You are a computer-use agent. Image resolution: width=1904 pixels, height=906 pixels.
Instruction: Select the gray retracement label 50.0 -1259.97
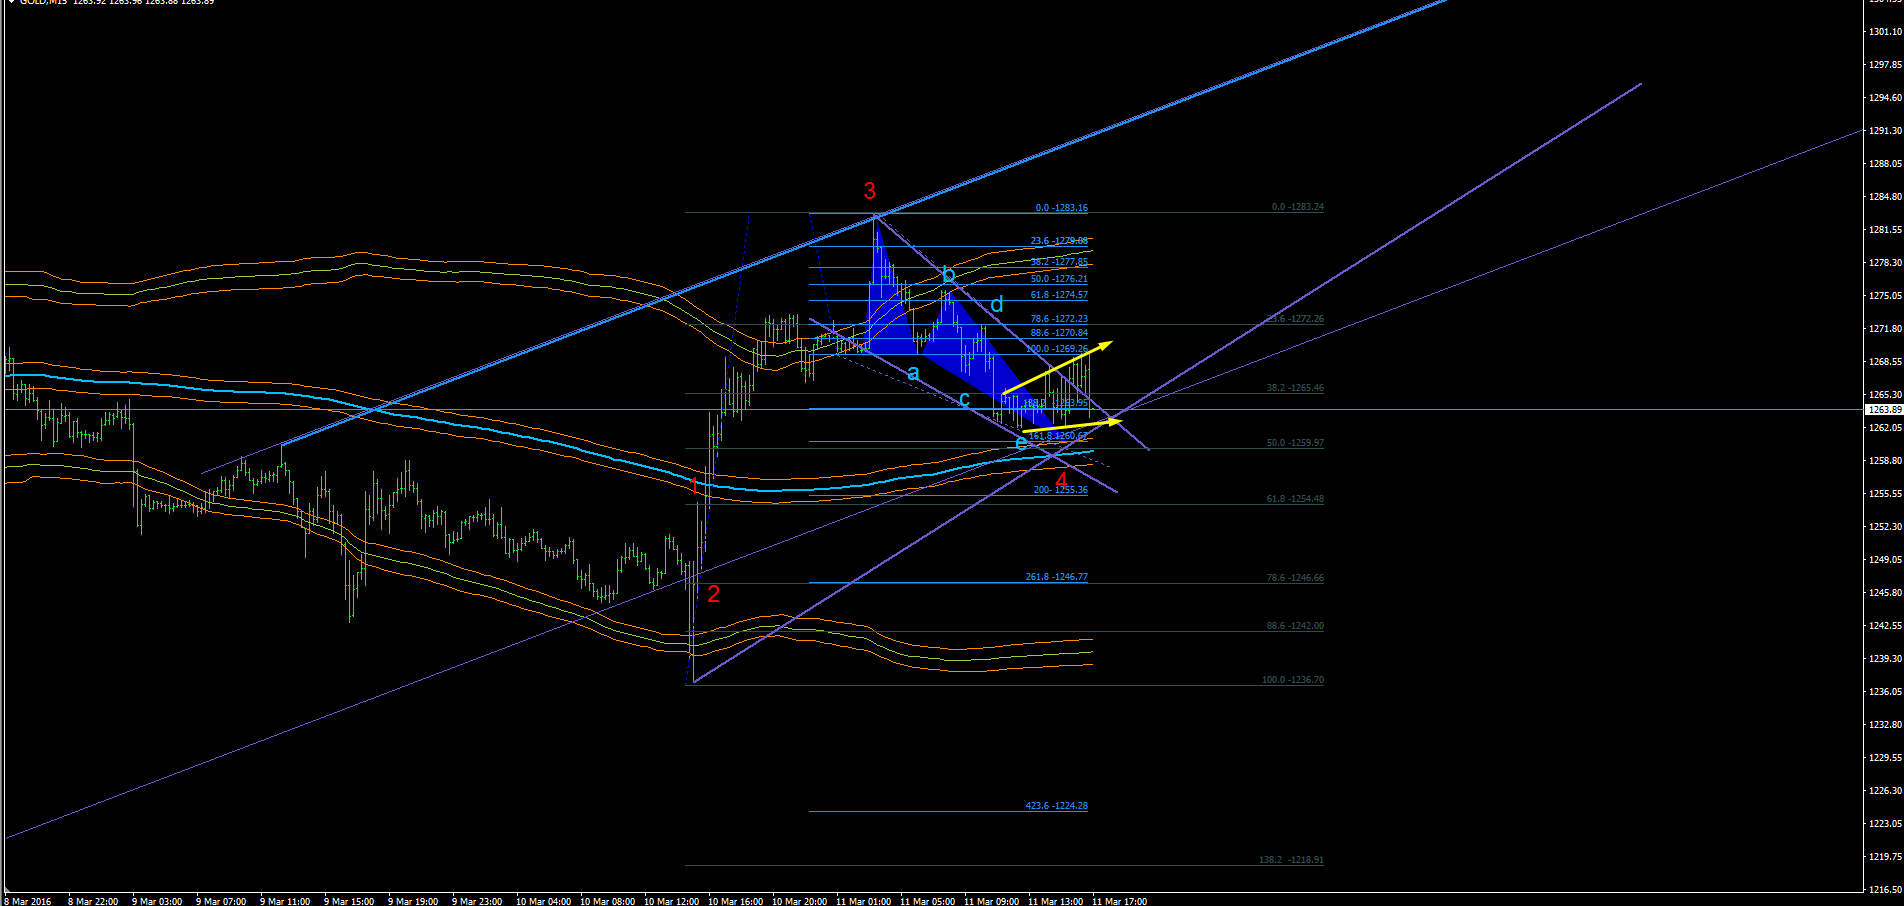point(1295,443)
